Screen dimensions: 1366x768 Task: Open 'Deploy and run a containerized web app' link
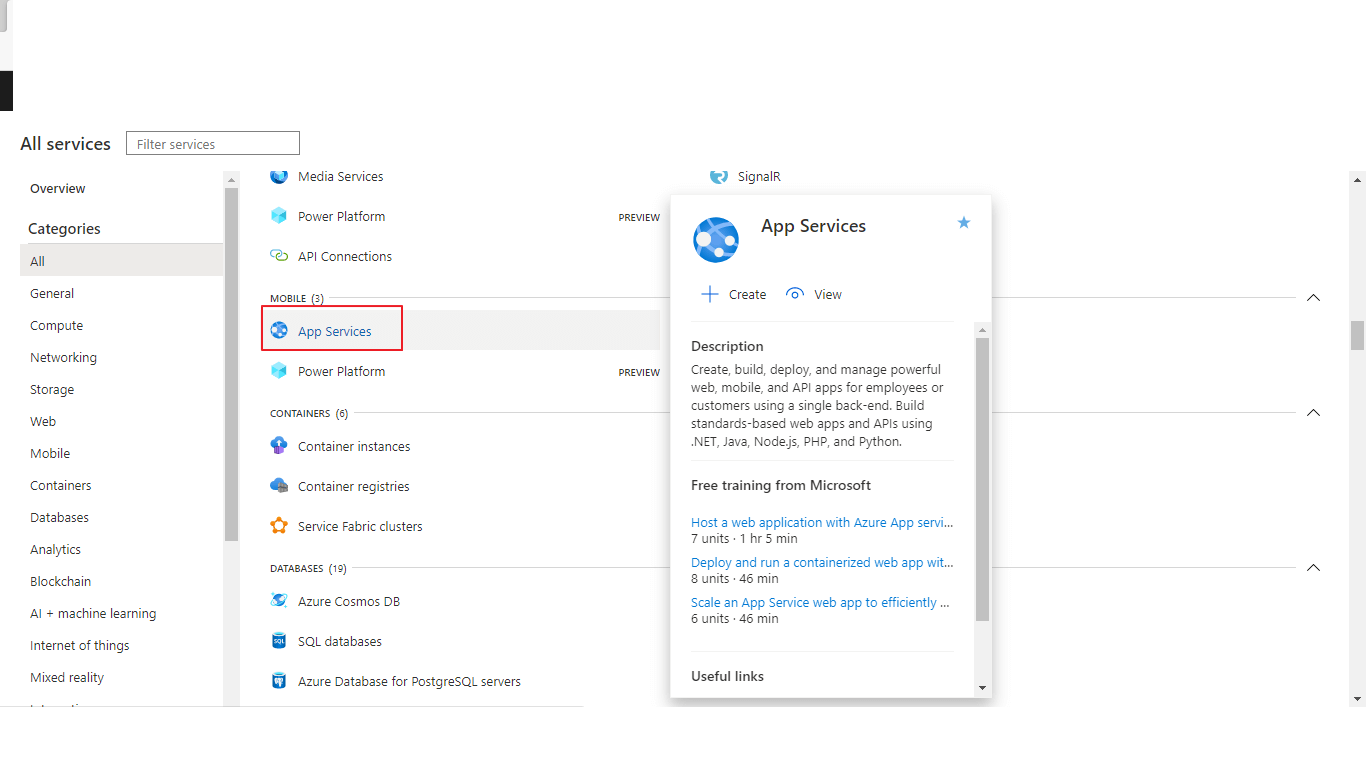click(822, 562)
